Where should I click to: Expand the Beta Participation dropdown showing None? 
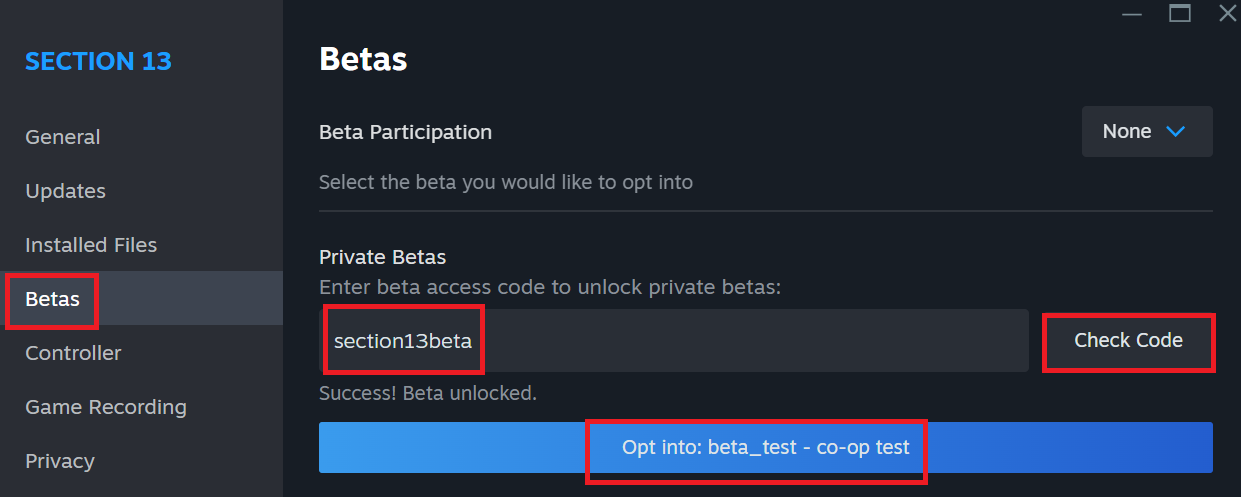1146,132
